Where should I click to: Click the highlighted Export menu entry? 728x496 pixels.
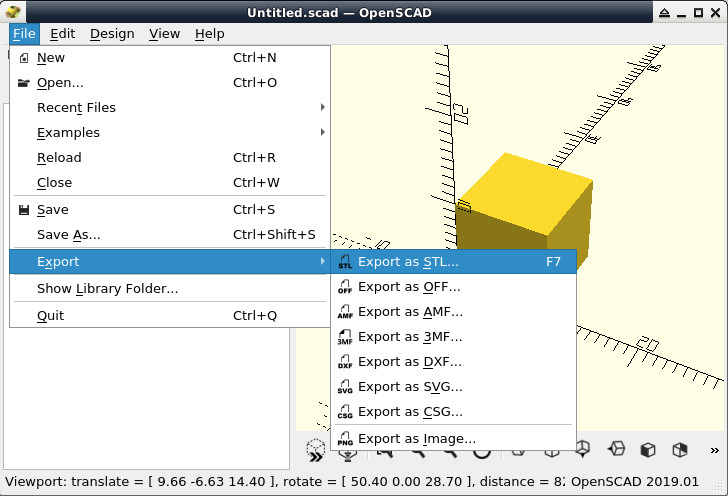point(169,261)
